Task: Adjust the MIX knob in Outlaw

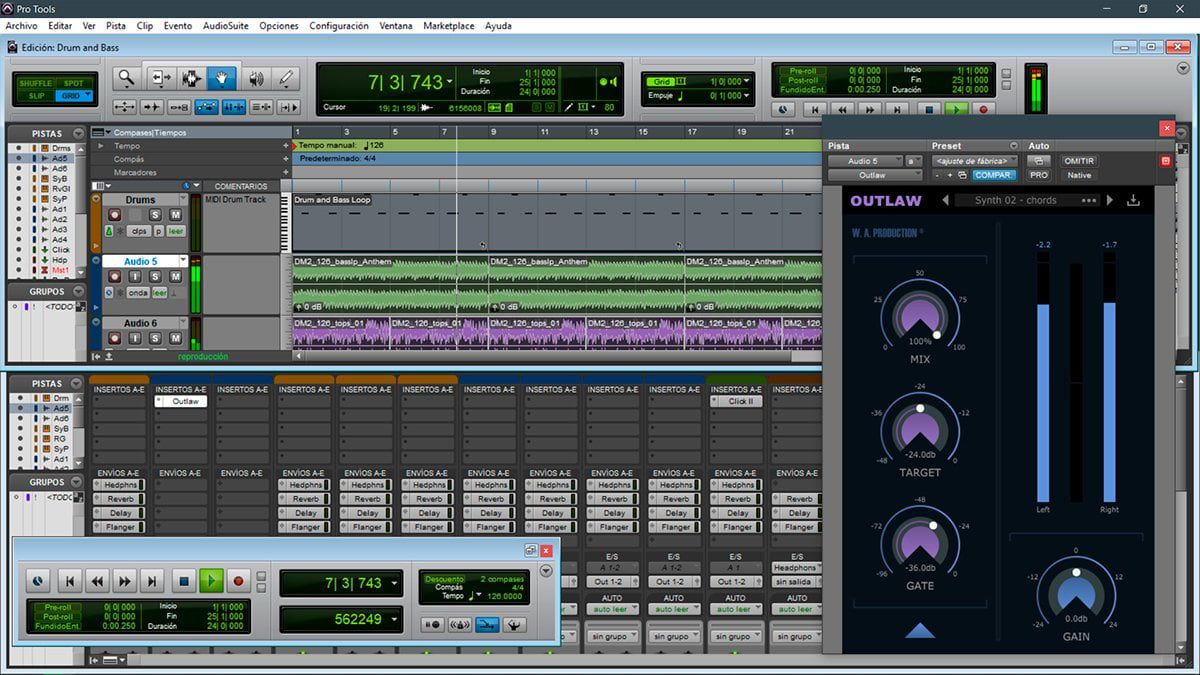Action: pyautogui.click(x=919, y=316)
